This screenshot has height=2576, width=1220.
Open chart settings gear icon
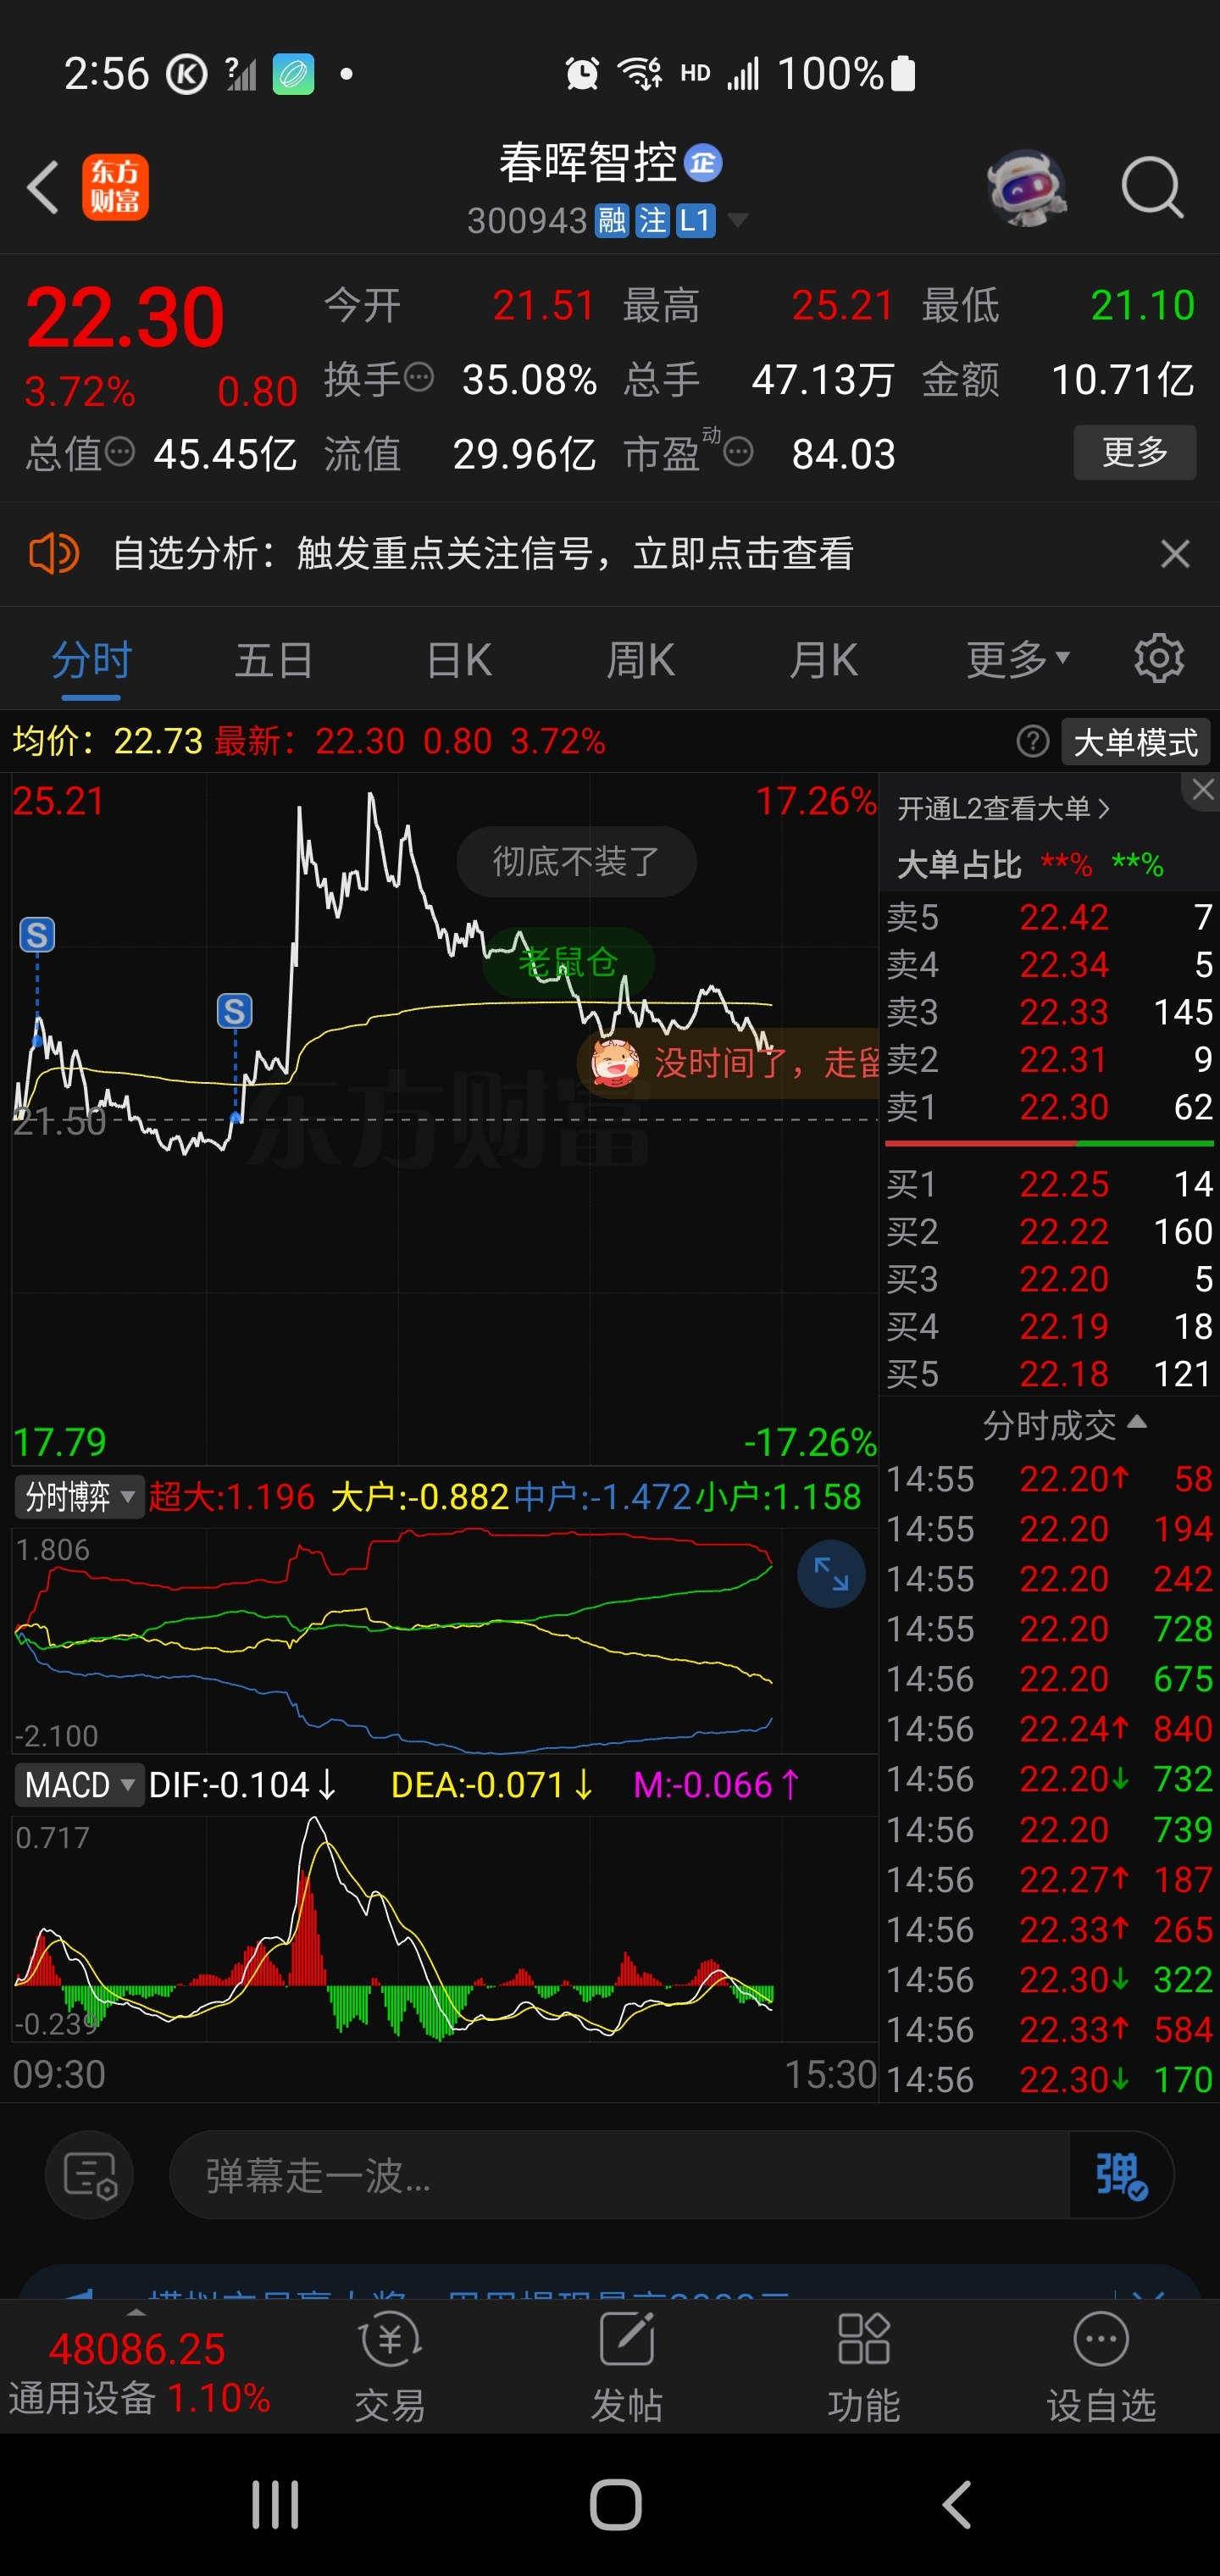point(1159,658)
